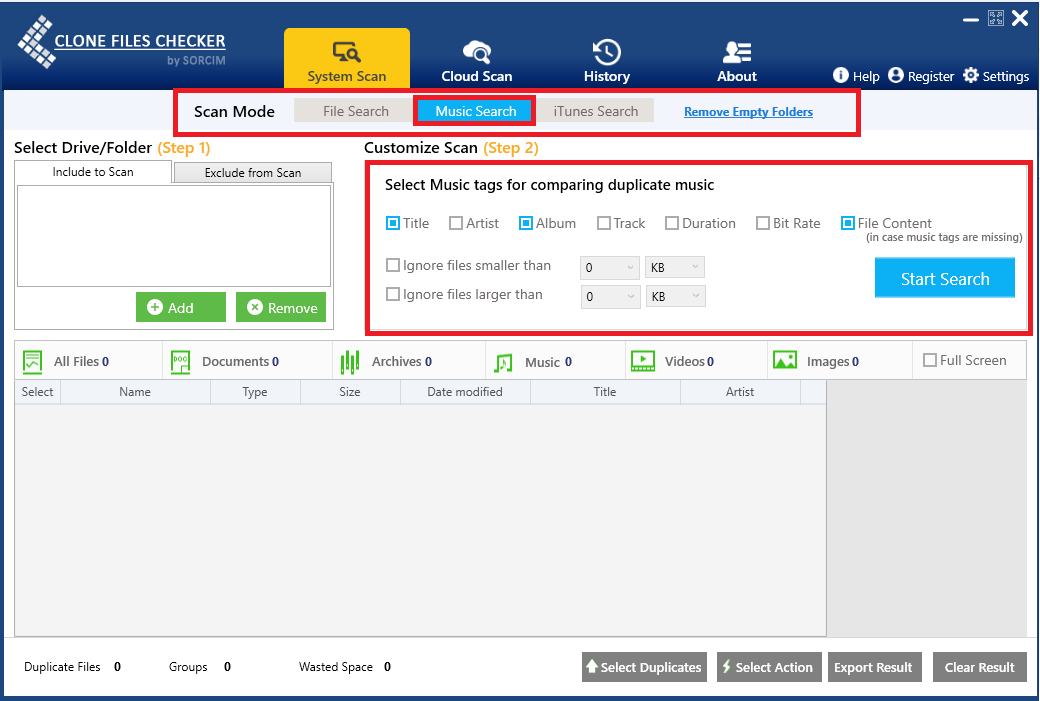Open the larger-than KB unit dropdown
The image size is (1040, 701).
coord(676,296)
